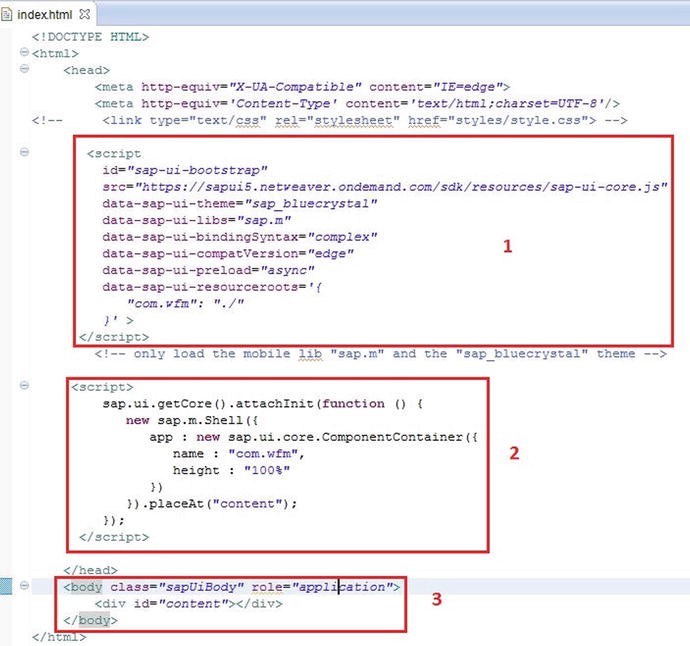Screen dimensions: 690x646
Task: Click the new sap.m.Shell line
Action: coord(192,421)
